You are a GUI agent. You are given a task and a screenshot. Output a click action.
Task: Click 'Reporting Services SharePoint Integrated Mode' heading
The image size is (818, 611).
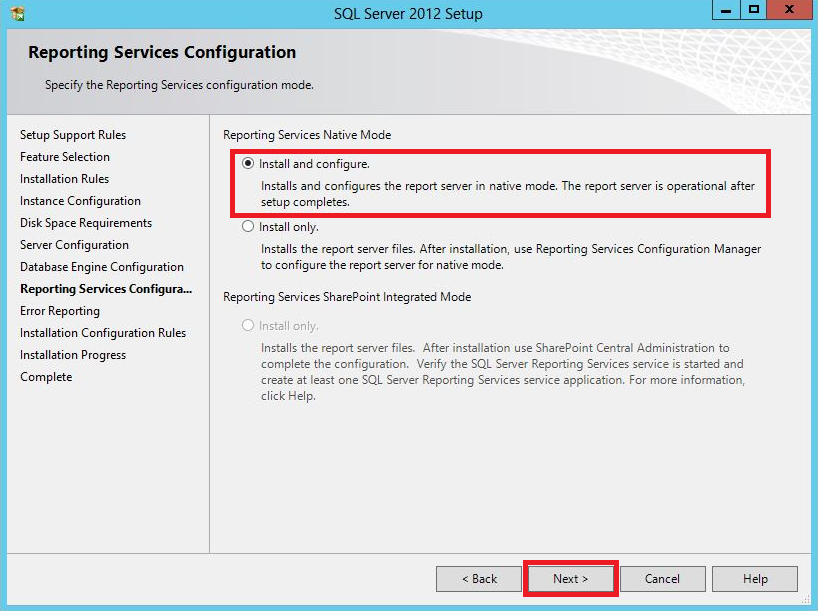pyautogui.click(x=347, y=297)
